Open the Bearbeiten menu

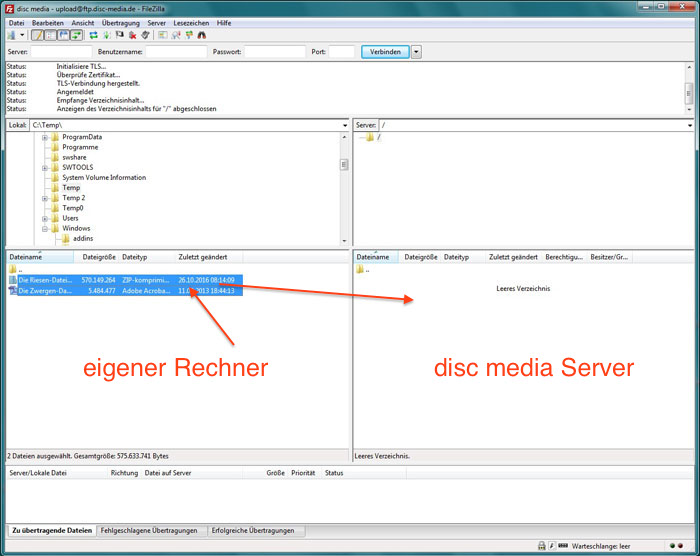tap(48, 23)
